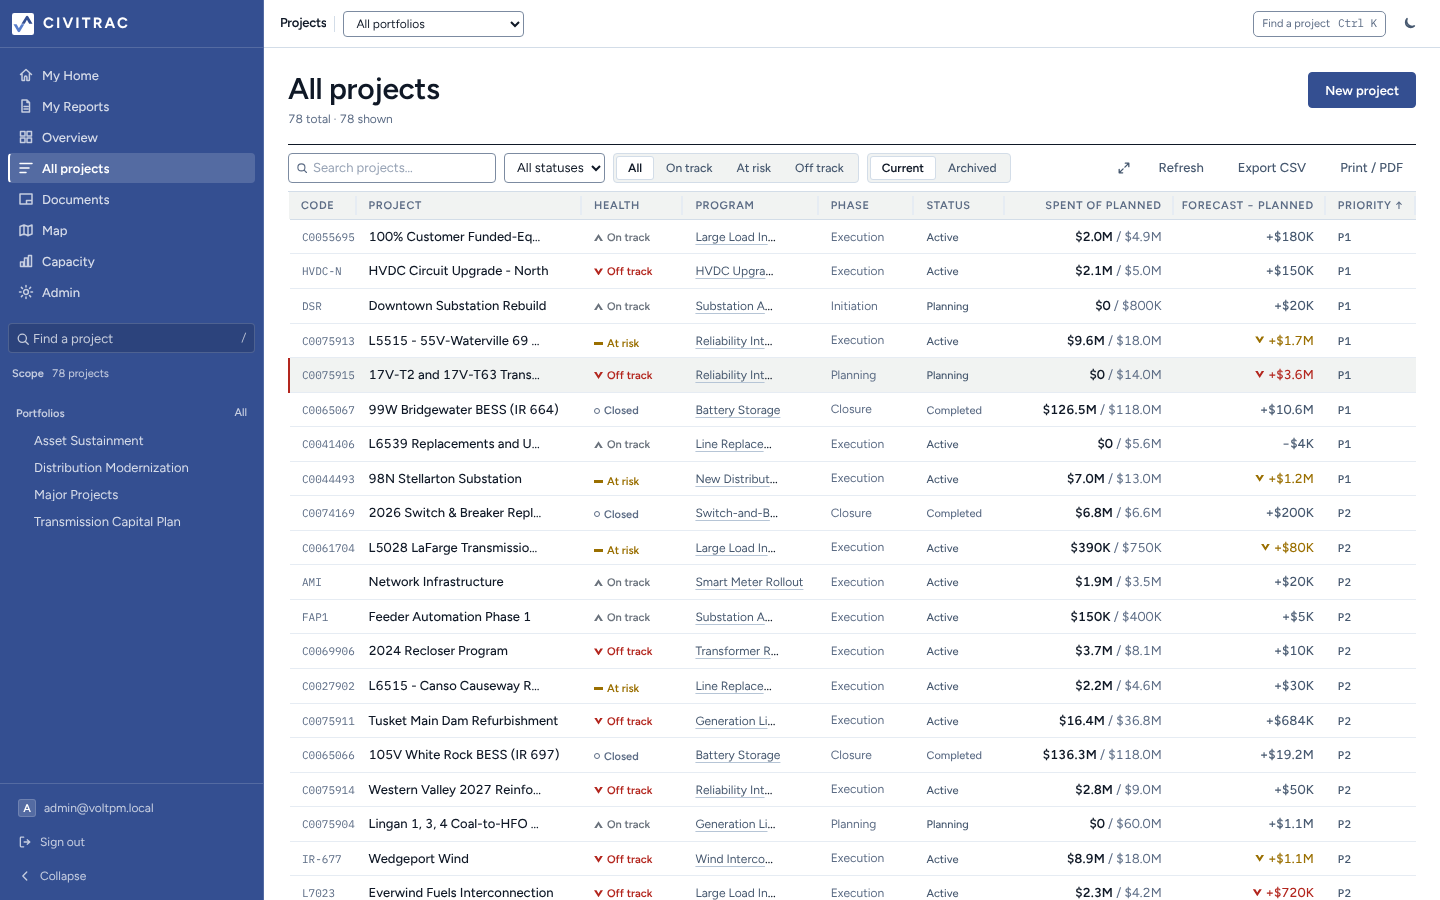Open the All statuses dropdown

tap(554, 168)
